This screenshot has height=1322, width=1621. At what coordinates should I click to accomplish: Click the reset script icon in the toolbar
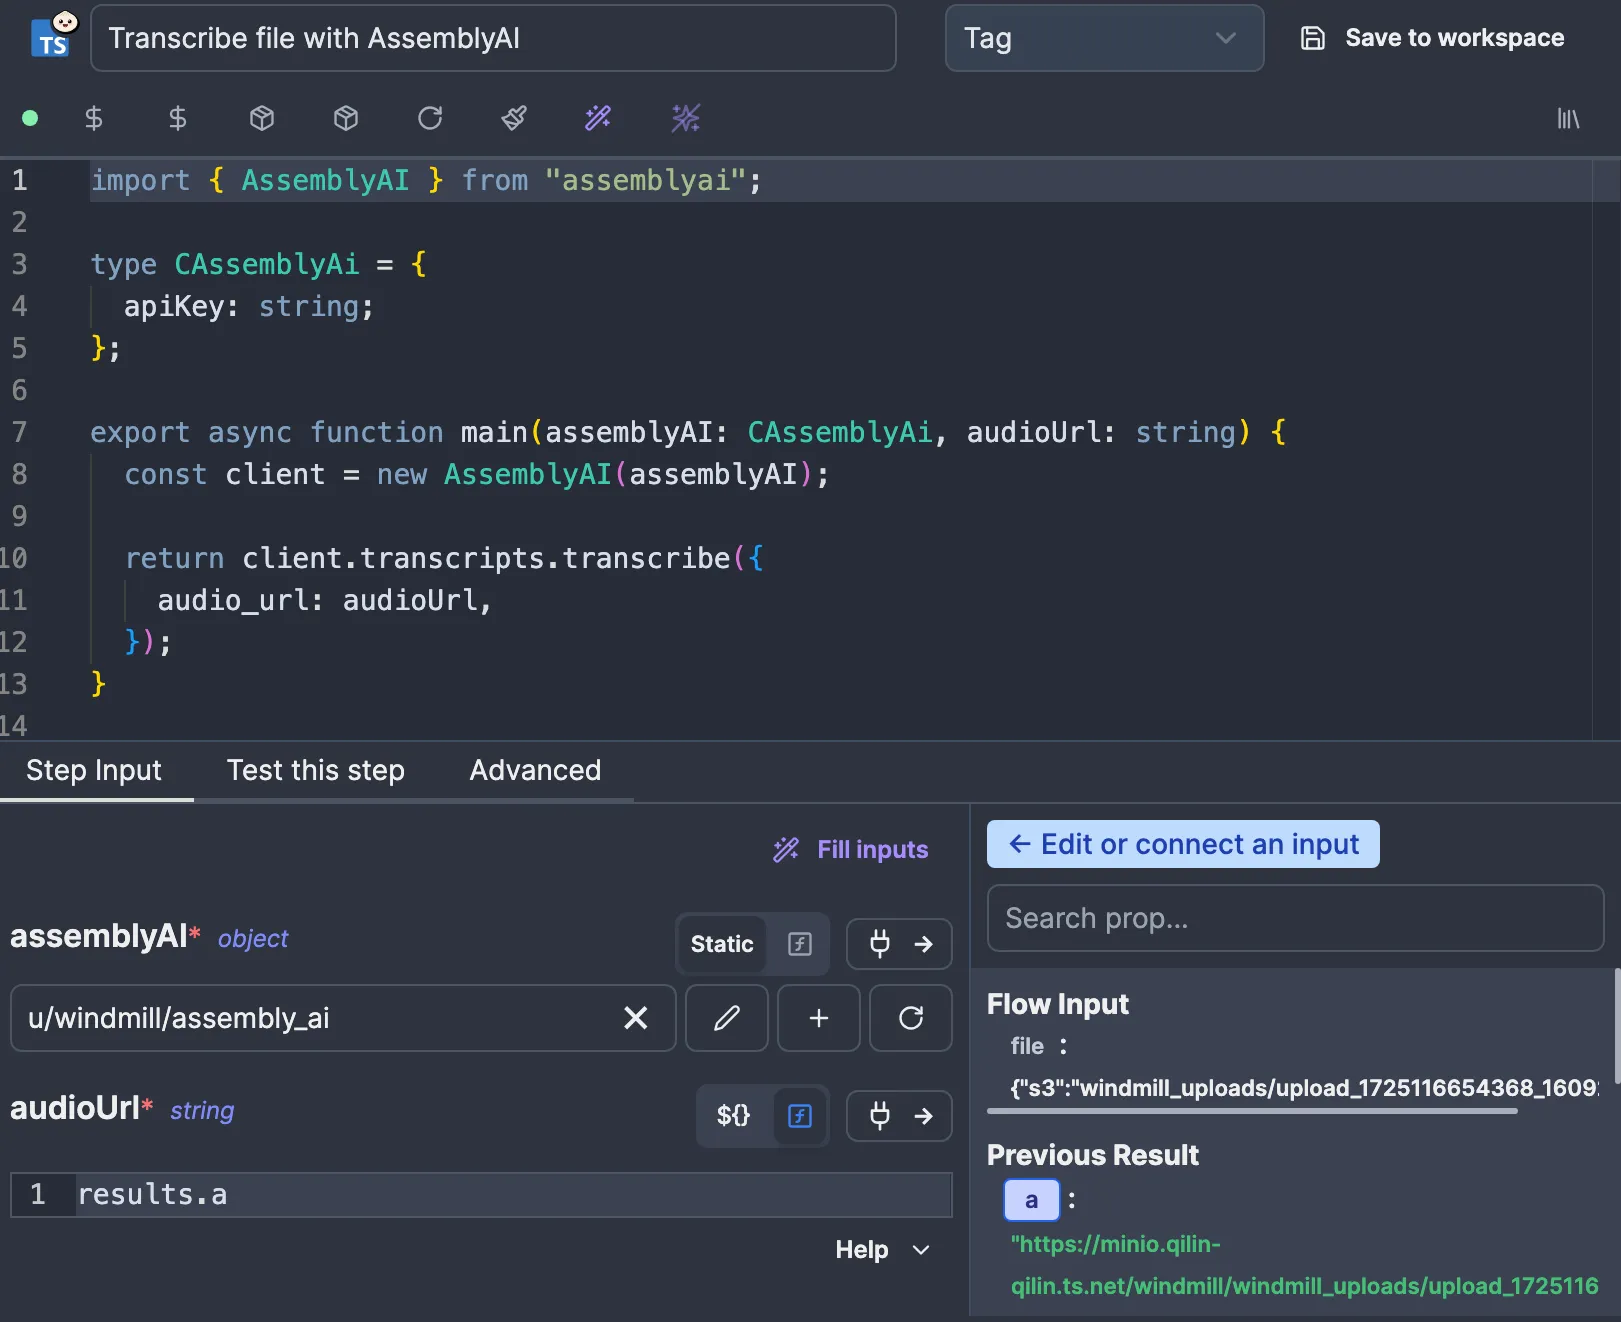(429, 118)
